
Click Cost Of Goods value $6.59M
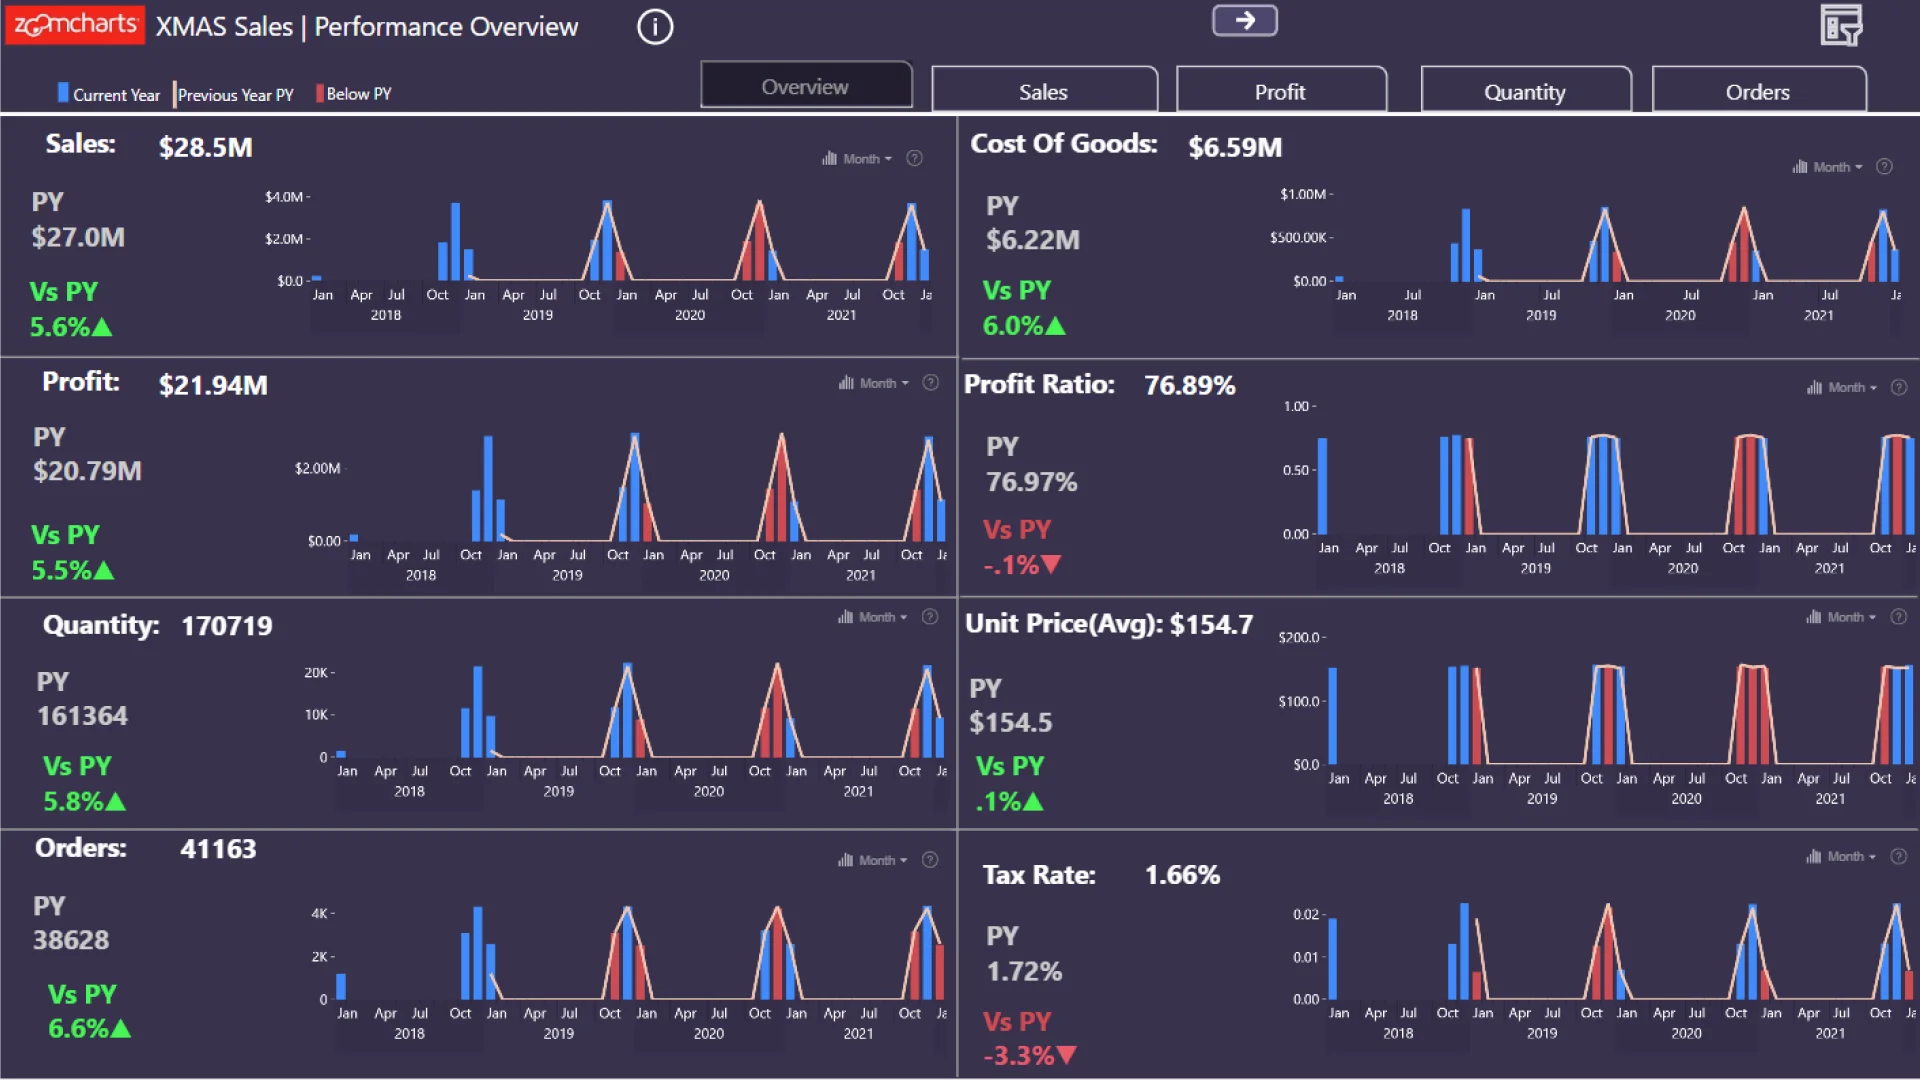1235,147
